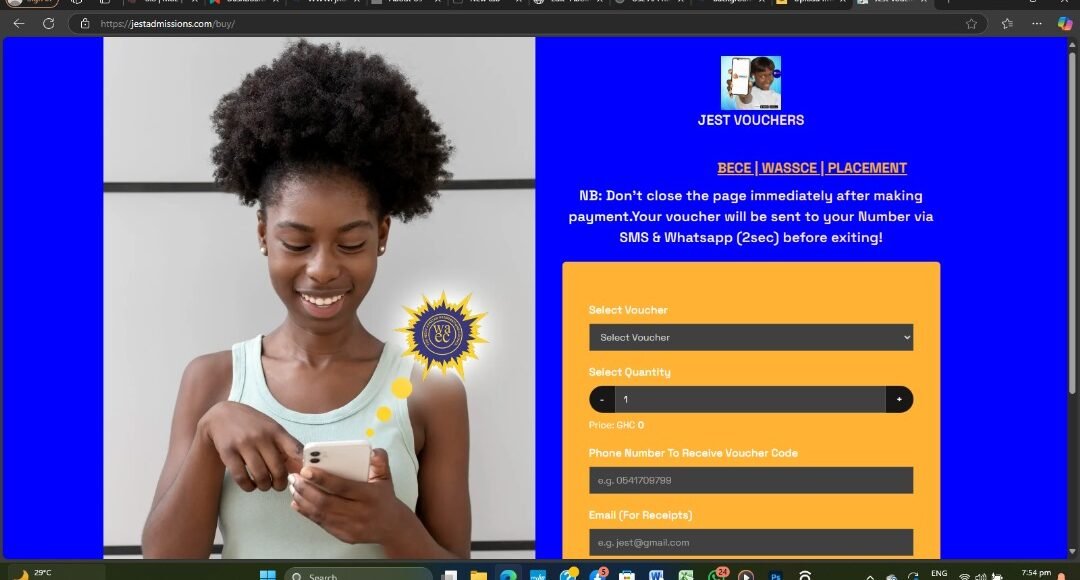This screenshot has height=580, width=1080.
Task: Increase quantity with the plus button
Action: [899, 400]
